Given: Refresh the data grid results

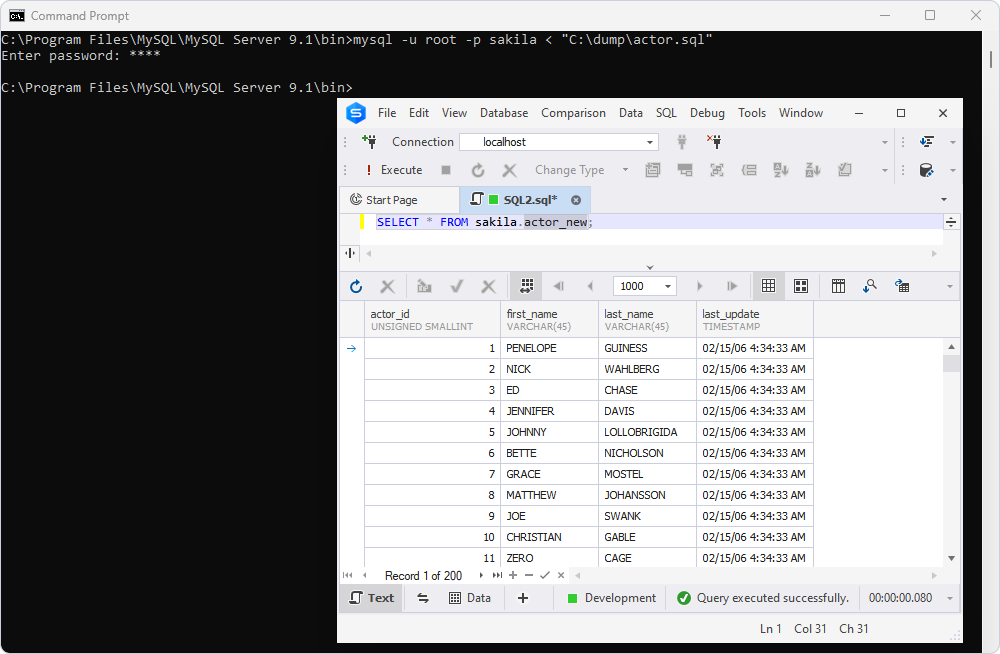Looking at the screenshot, I should tap(356, 286).
